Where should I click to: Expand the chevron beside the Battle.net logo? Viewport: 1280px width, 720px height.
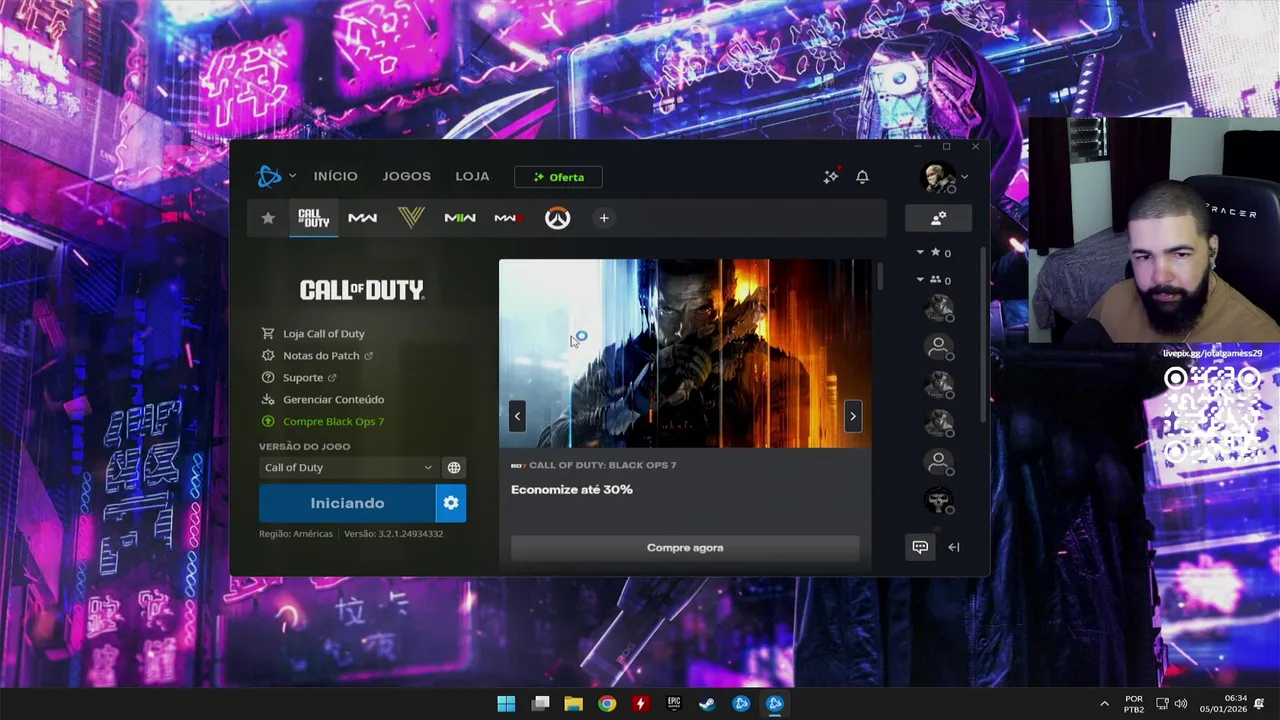tap(292, 176)
